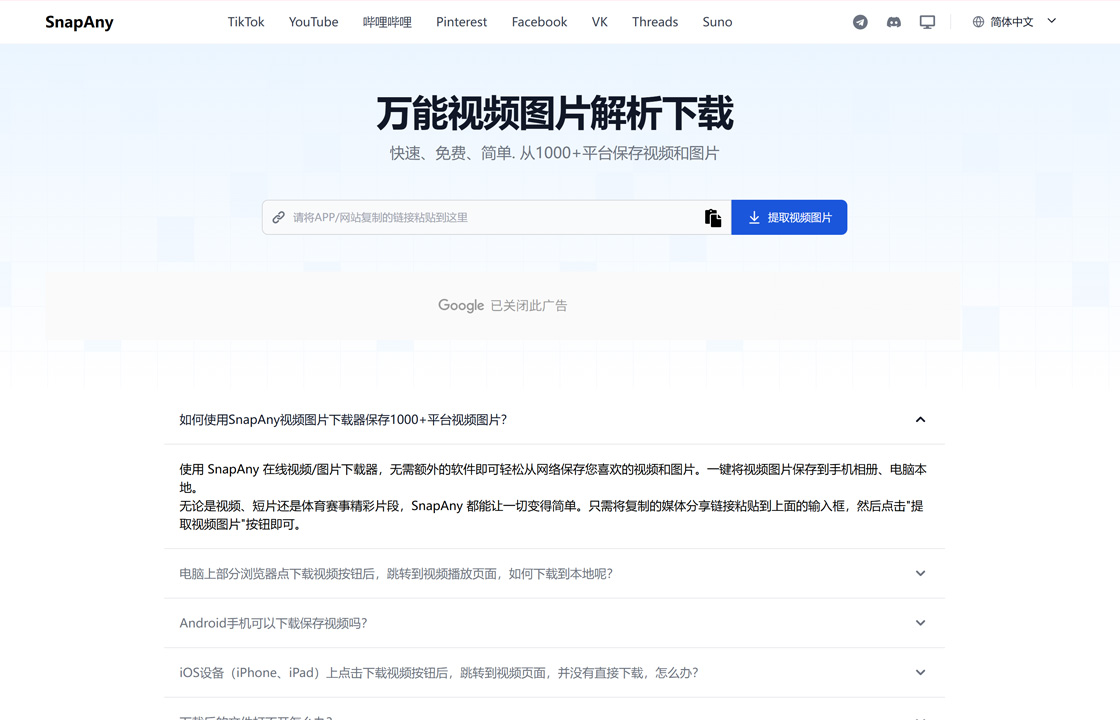This screenshot has width=1120, height=720.
Task: Click the clipboard paste icon
Action: pyautogui.click(x=713, y=218)
